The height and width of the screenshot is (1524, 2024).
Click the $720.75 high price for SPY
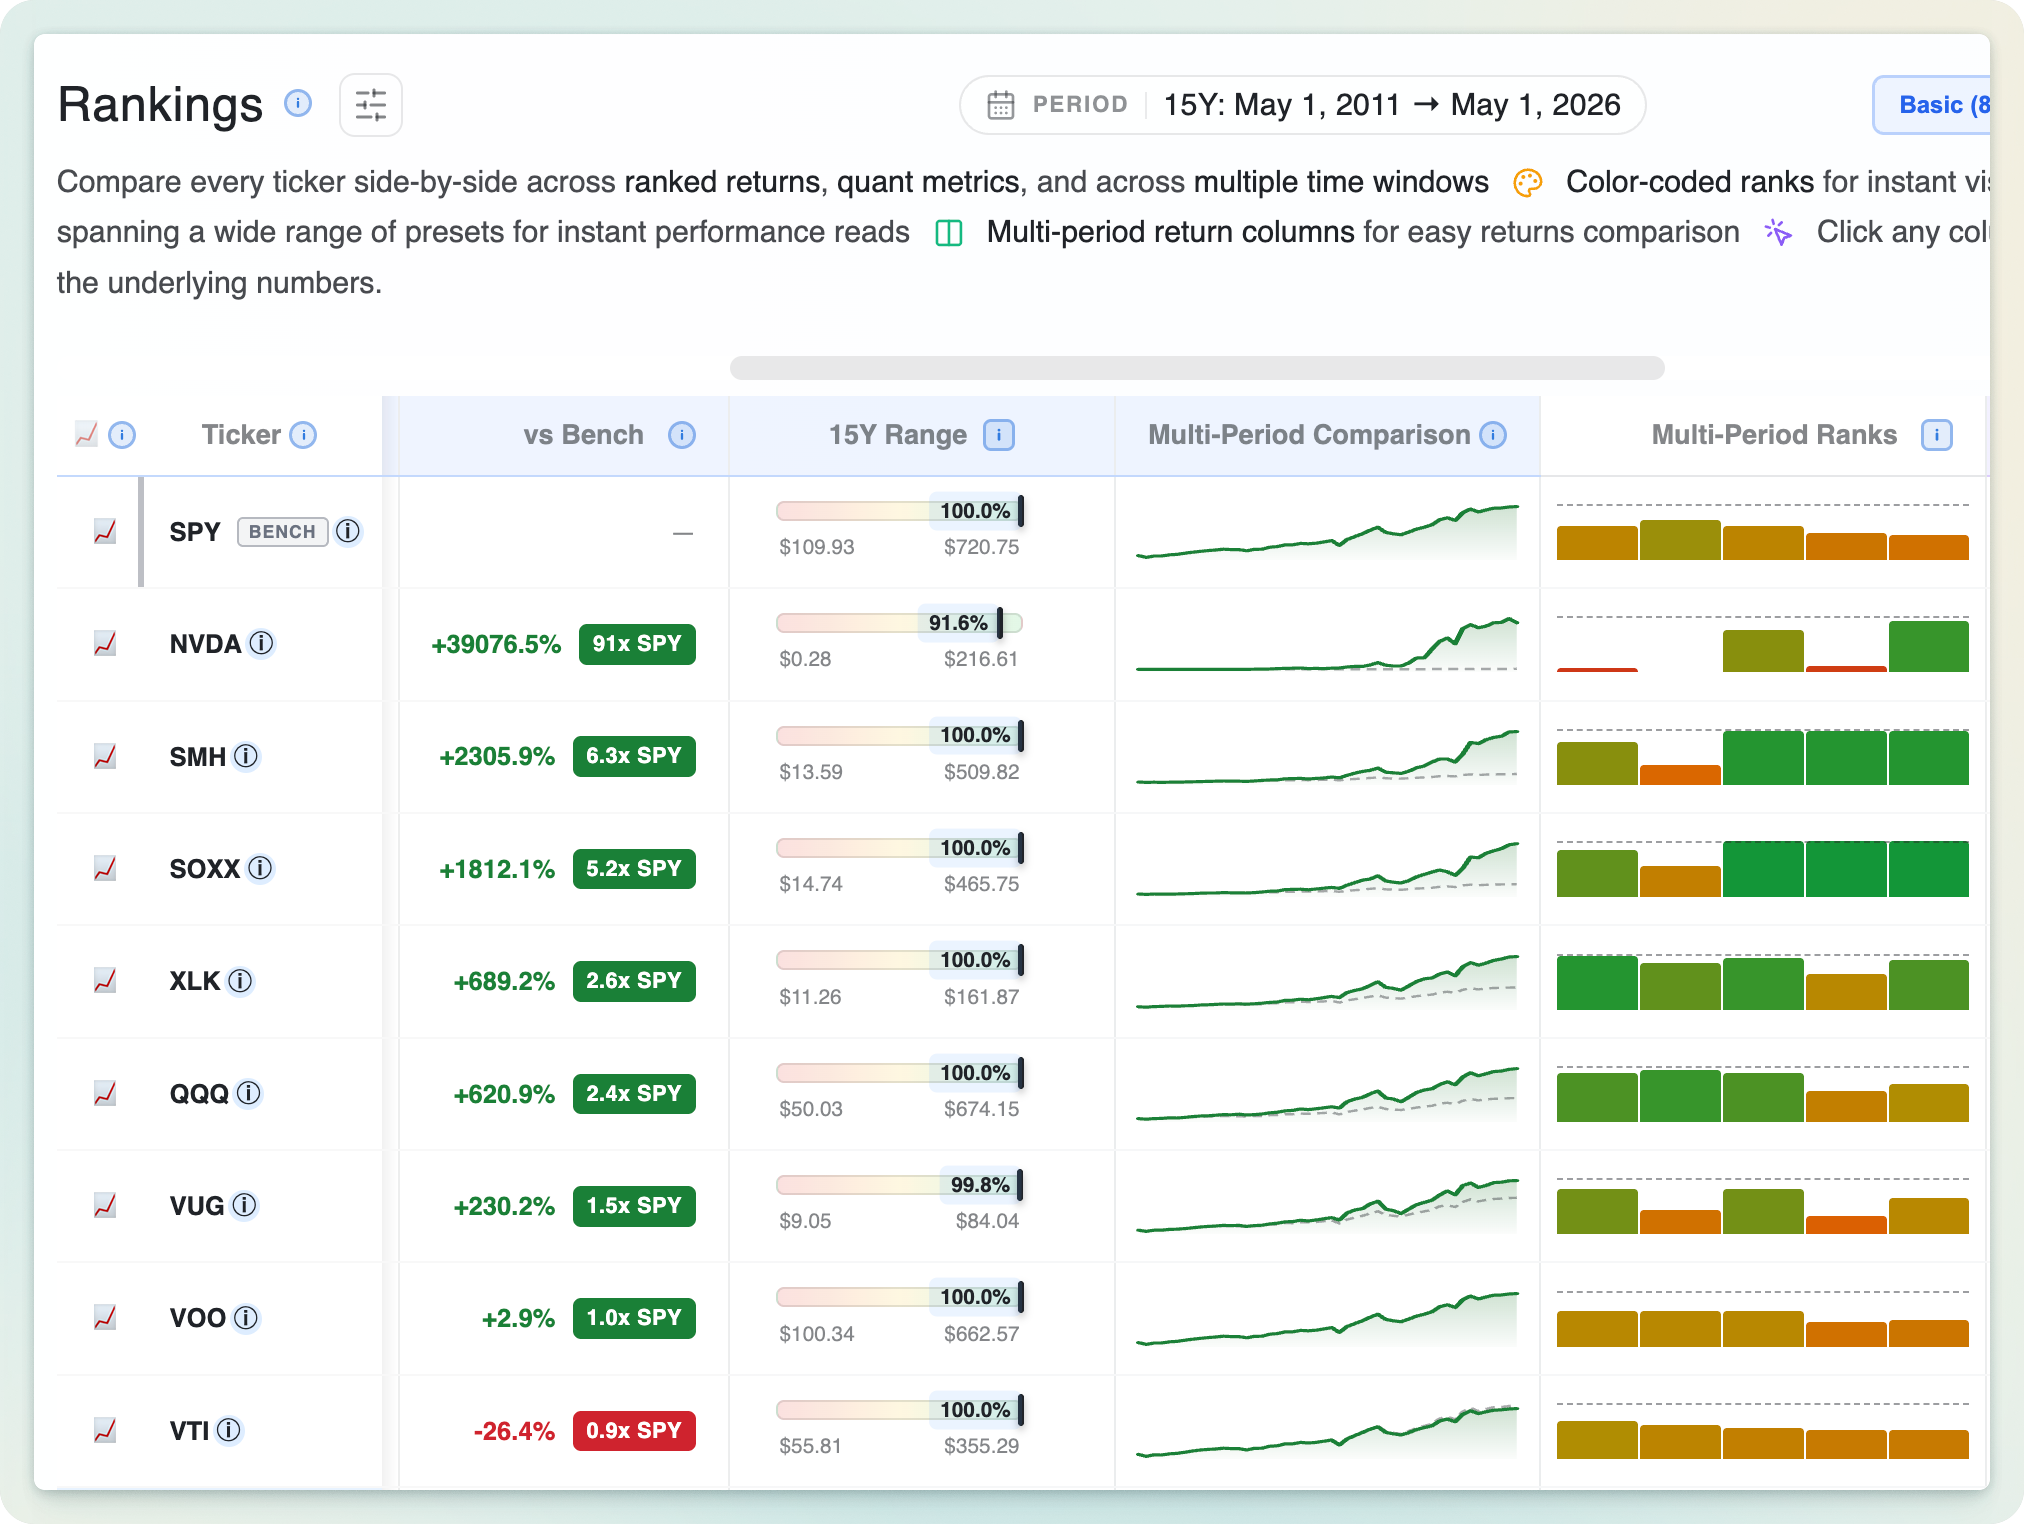pyautogui.click(x=981, y=547)
